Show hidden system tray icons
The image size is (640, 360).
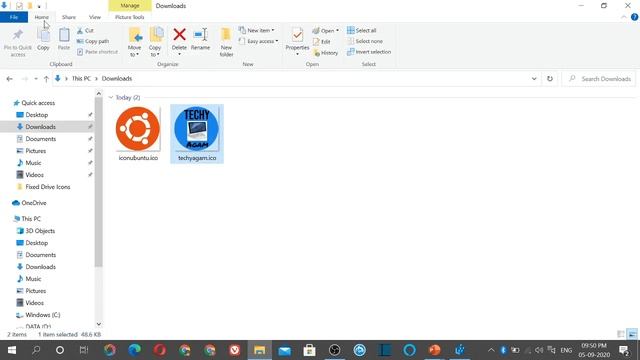pyautogui.click(x=491, y=350)
